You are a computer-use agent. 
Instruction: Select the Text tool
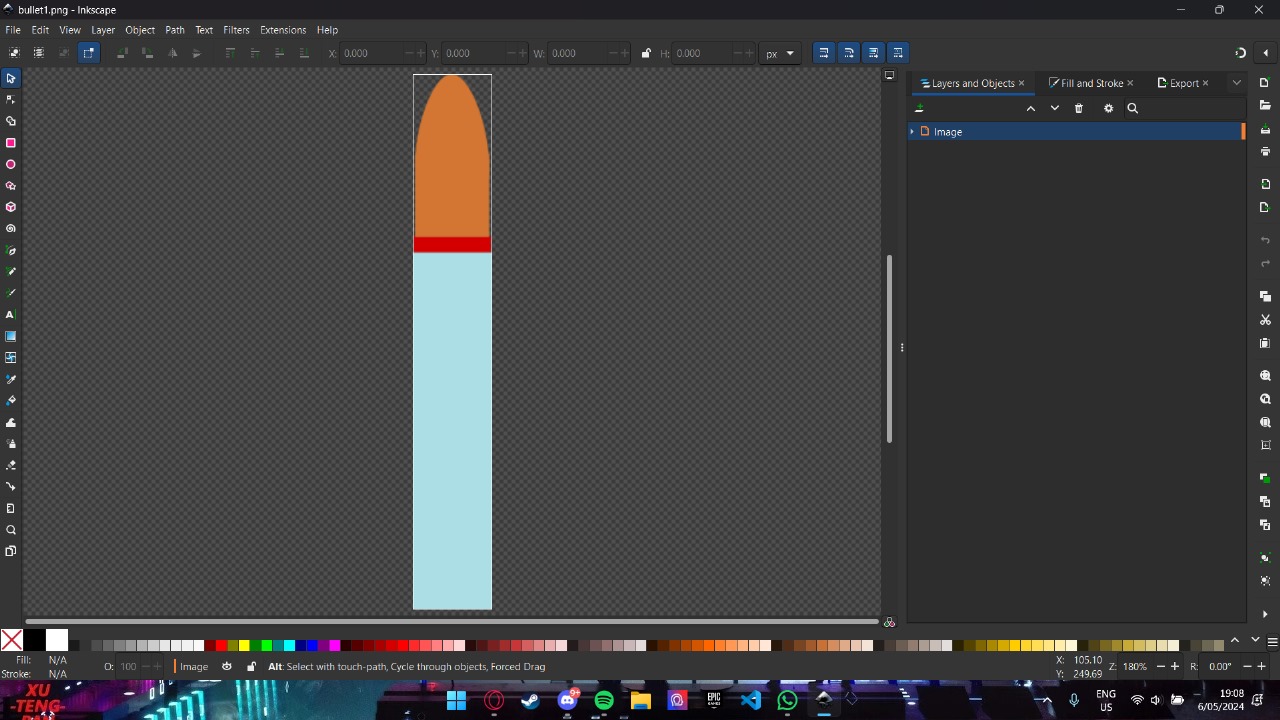pyautogui.click(x=11, y=315)
